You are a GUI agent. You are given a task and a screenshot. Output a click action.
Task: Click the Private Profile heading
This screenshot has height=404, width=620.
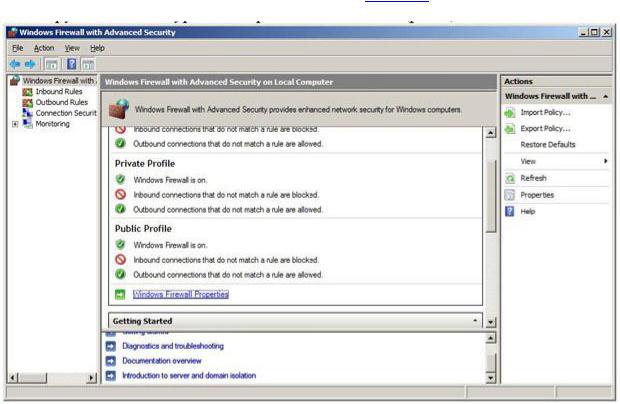[x=145, y=164]
